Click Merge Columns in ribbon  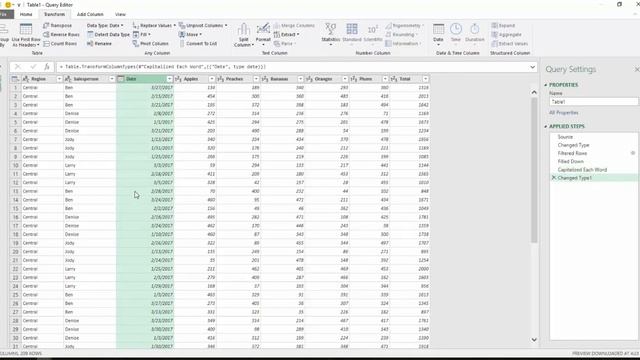click(x=294, y=26)
